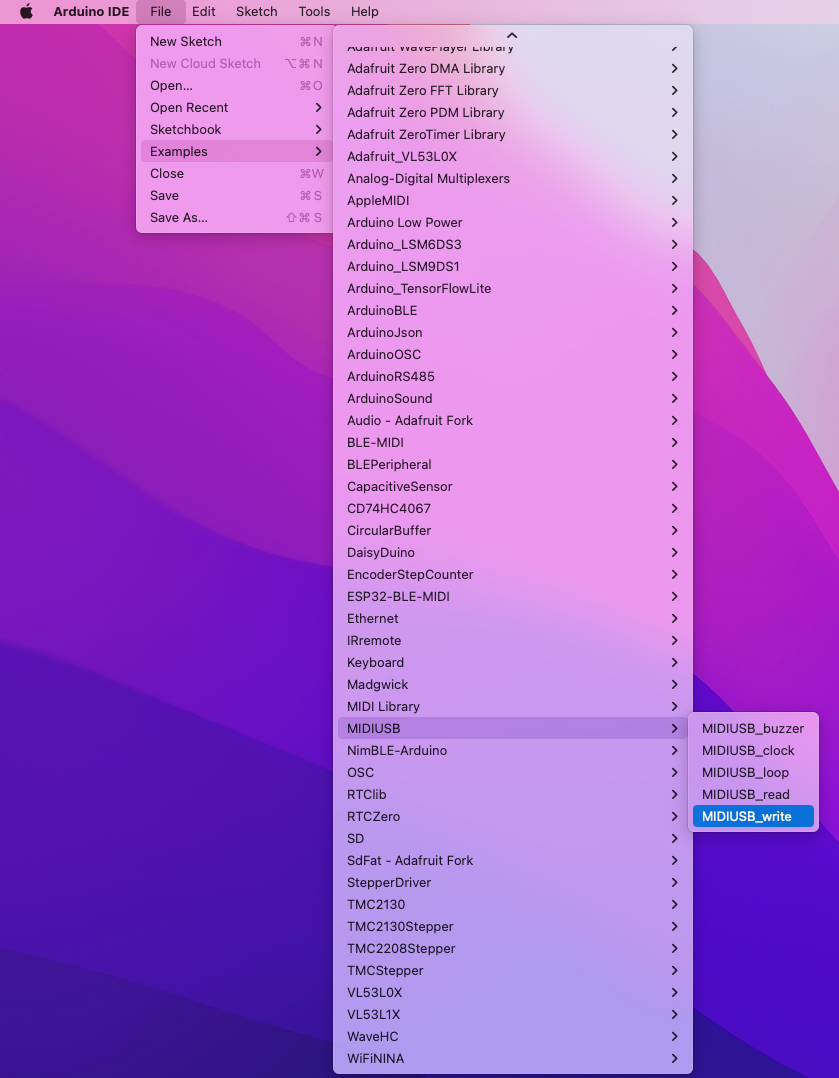Open the MIDIUSB_read example

coord(753,794)
